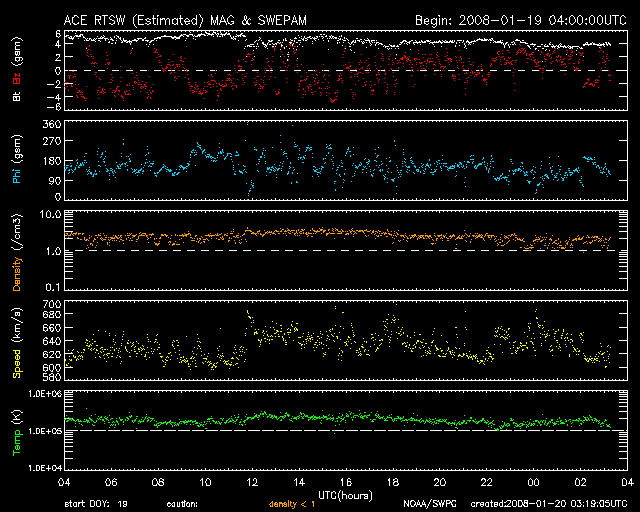Screen dimensions: 640x512
Task: Click the Begin date timestamp in header
Action: [x=518, y=20]
